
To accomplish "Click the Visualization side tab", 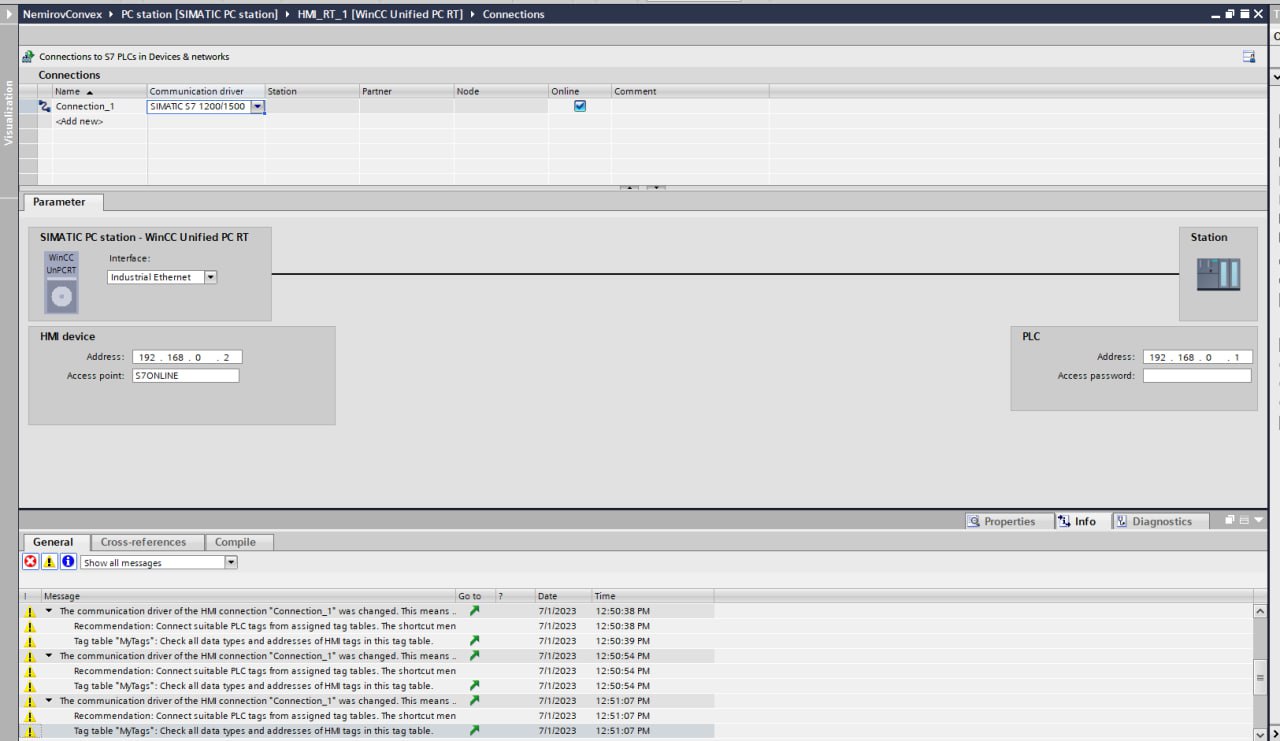I will click(x=9, y=113).
